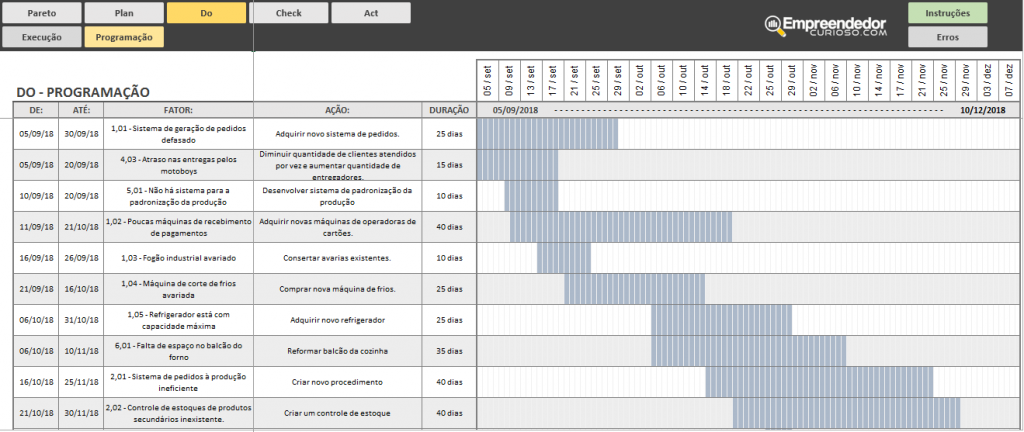Select the 26/09/18 end date cell
Image resolution: width=1024 pixels, height=432 pixels.
tap(81, 258)
